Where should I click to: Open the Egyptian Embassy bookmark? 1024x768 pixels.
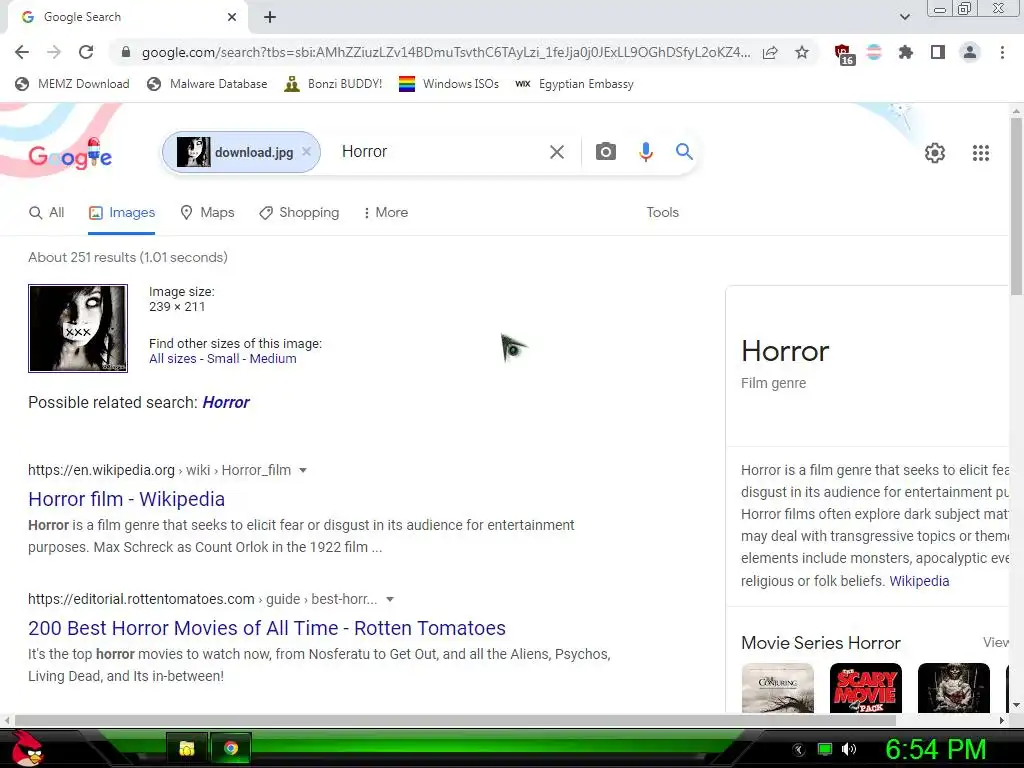pos(574,84)
